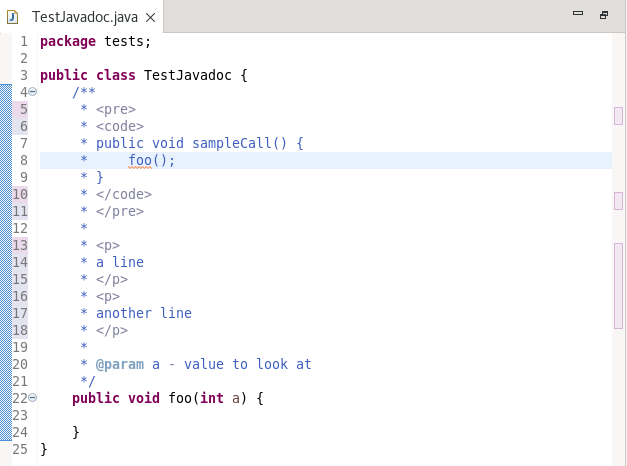Click the foo method name on line 22
Image resolution: width=627 pixels, height=466 pixels.
[180, 398]
